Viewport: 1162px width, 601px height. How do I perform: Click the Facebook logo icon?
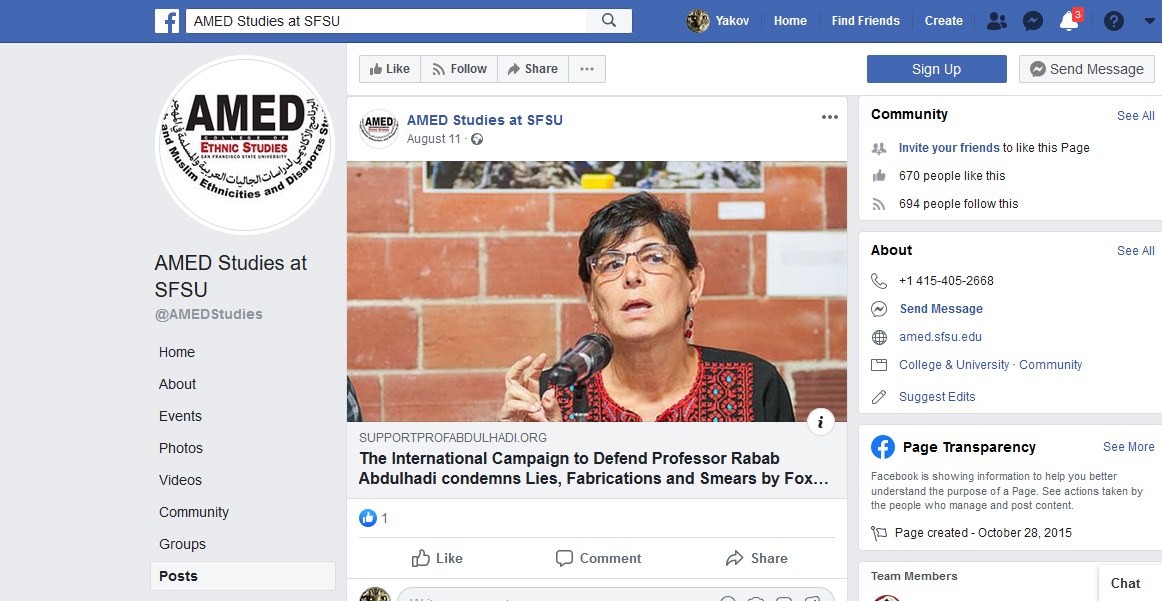pyautogui.click(x=167, y=21)
